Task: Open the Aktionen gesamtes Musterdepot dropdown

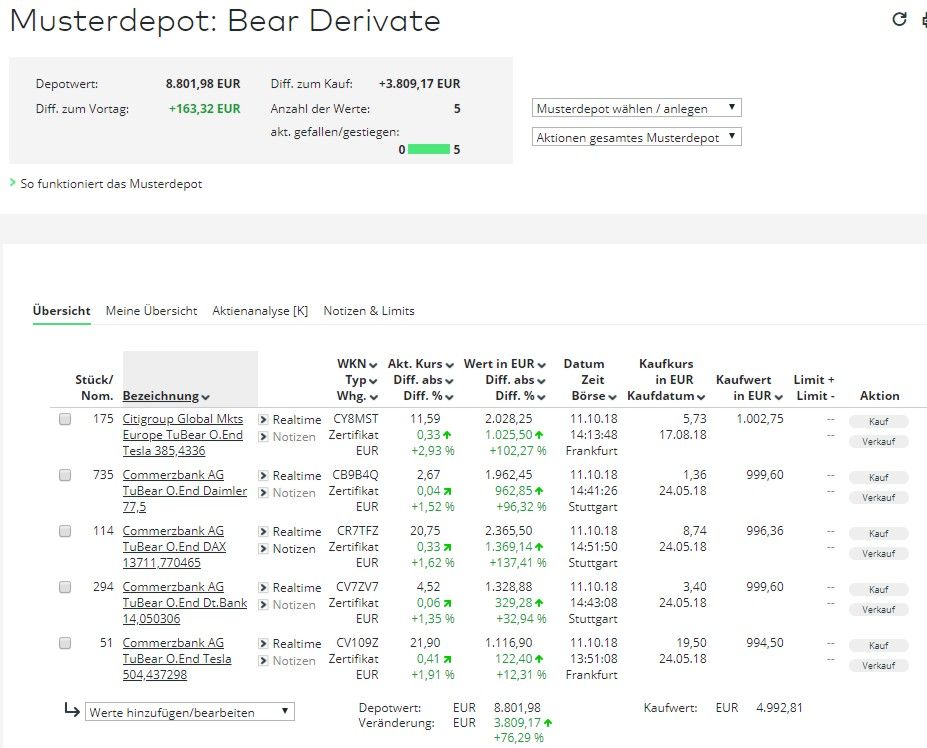Action: click(x=637, y=136)
